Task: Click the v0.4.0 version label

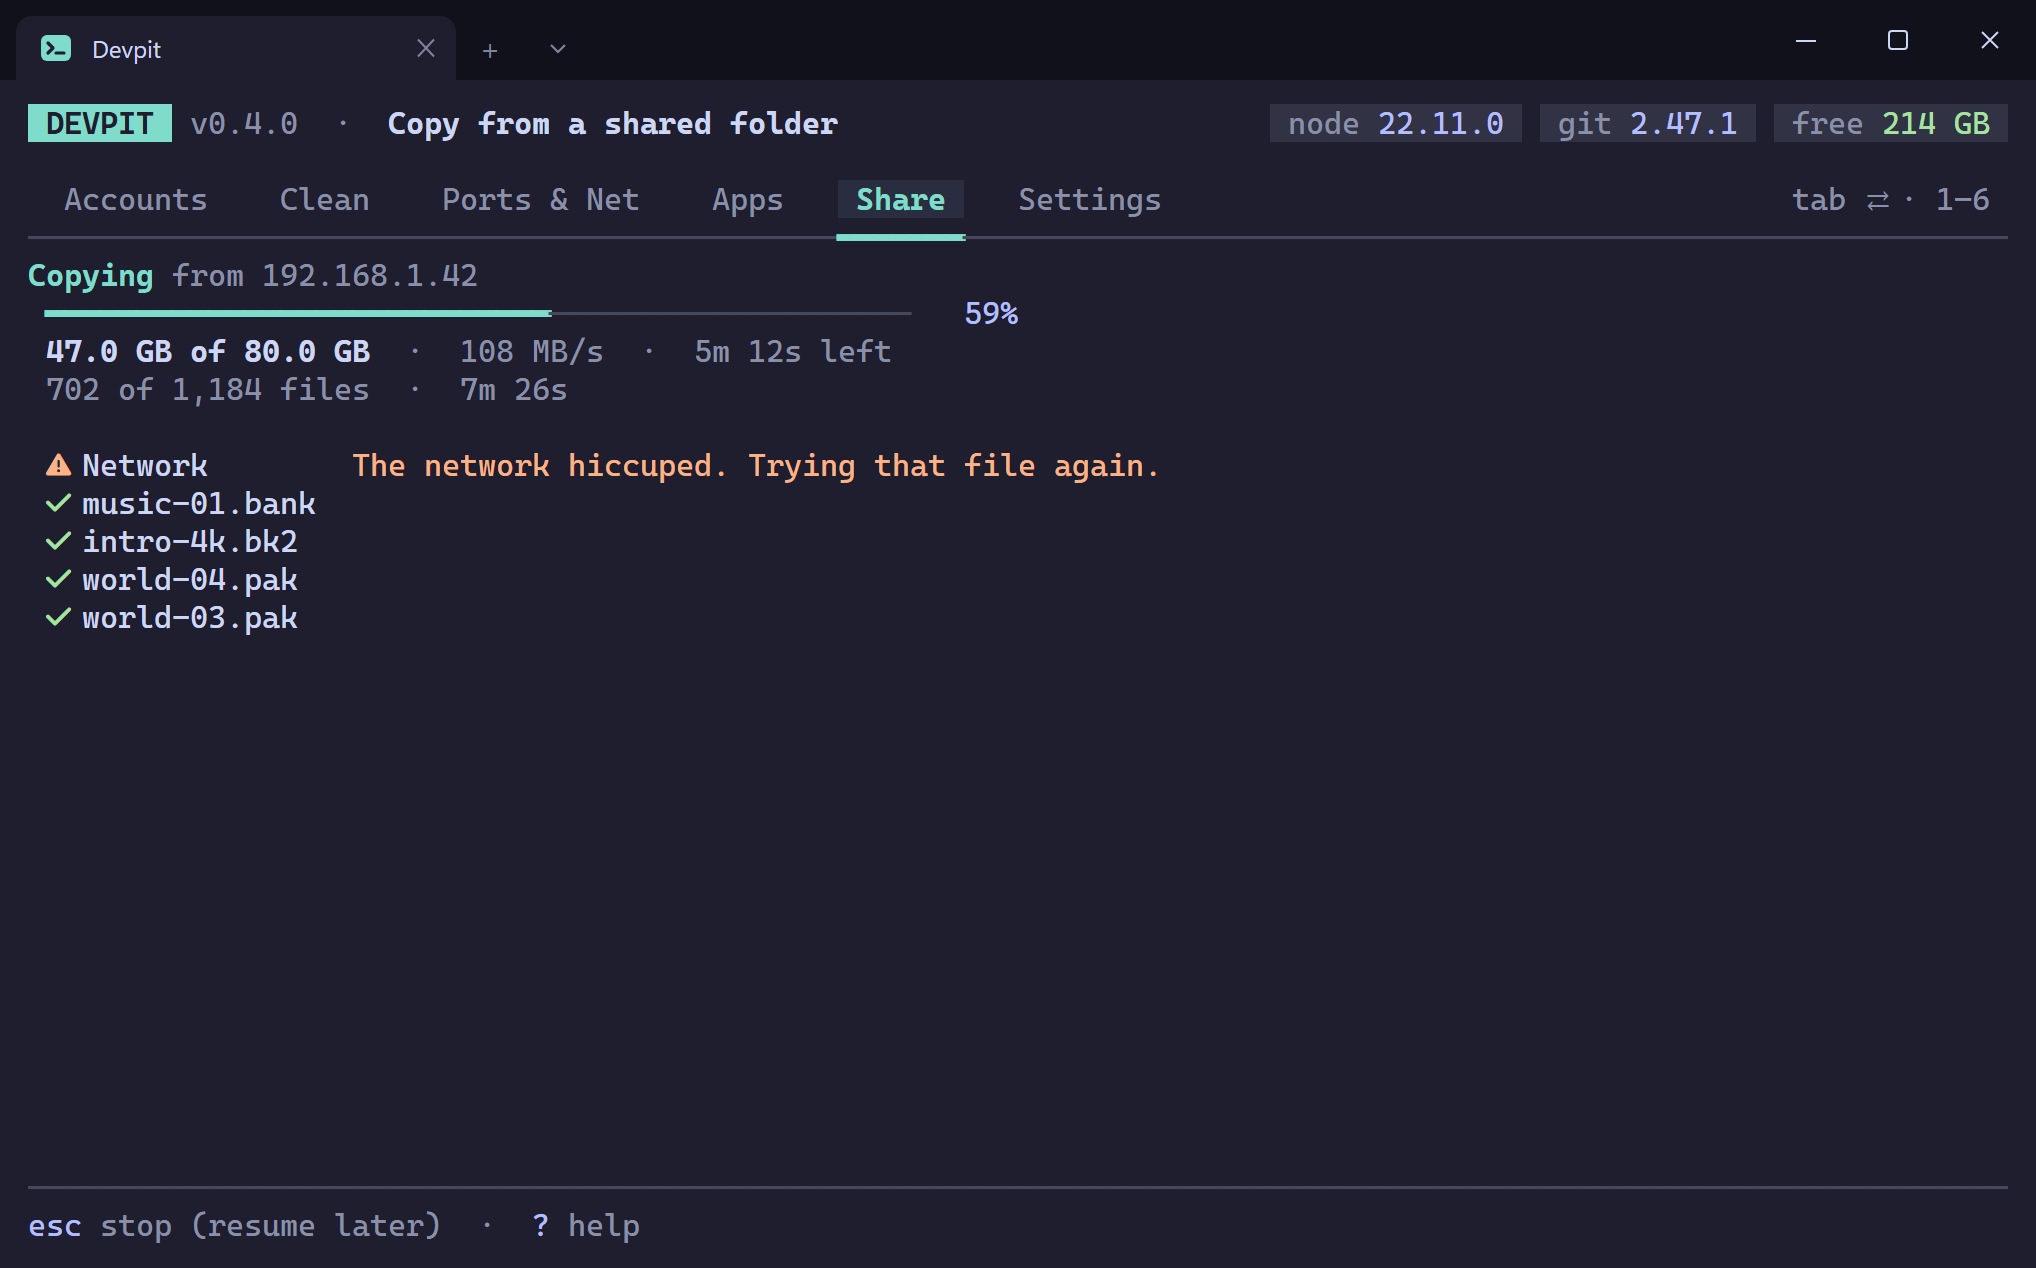Action: (x=244, y=123)
